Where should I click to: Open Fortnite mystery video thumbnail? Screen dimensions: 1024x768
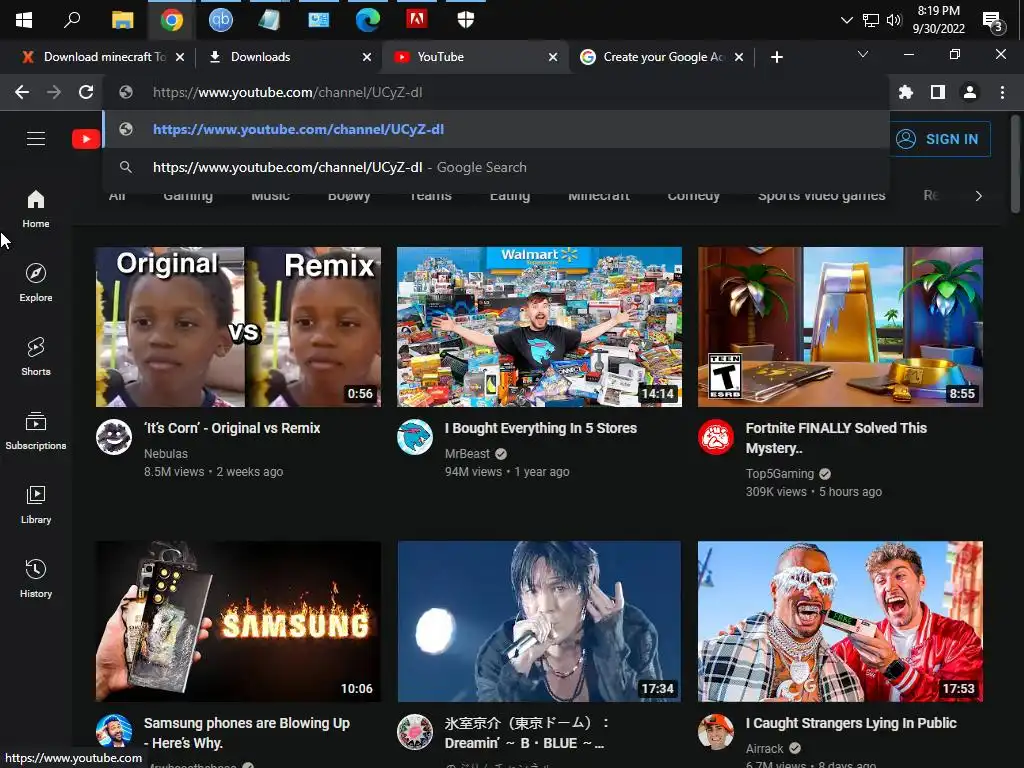[x=840, y=327]
